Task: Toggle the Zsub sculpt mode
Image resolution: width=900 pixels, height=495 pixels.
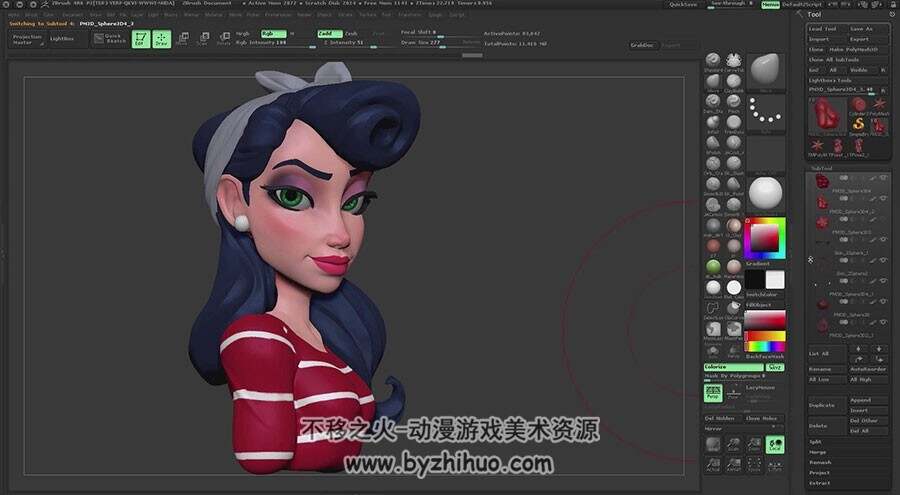Action: 351,34
